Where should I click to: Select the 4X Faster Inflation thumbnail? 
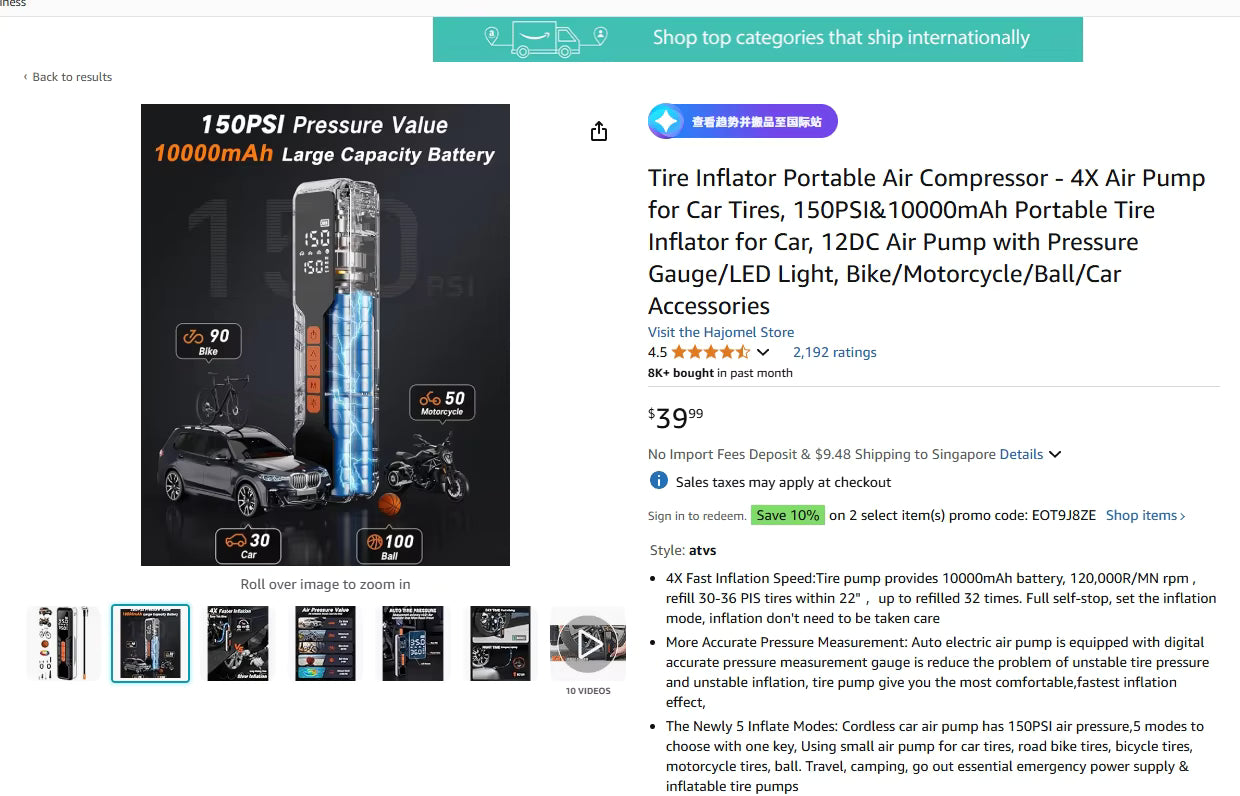click(x=237, y=644)
